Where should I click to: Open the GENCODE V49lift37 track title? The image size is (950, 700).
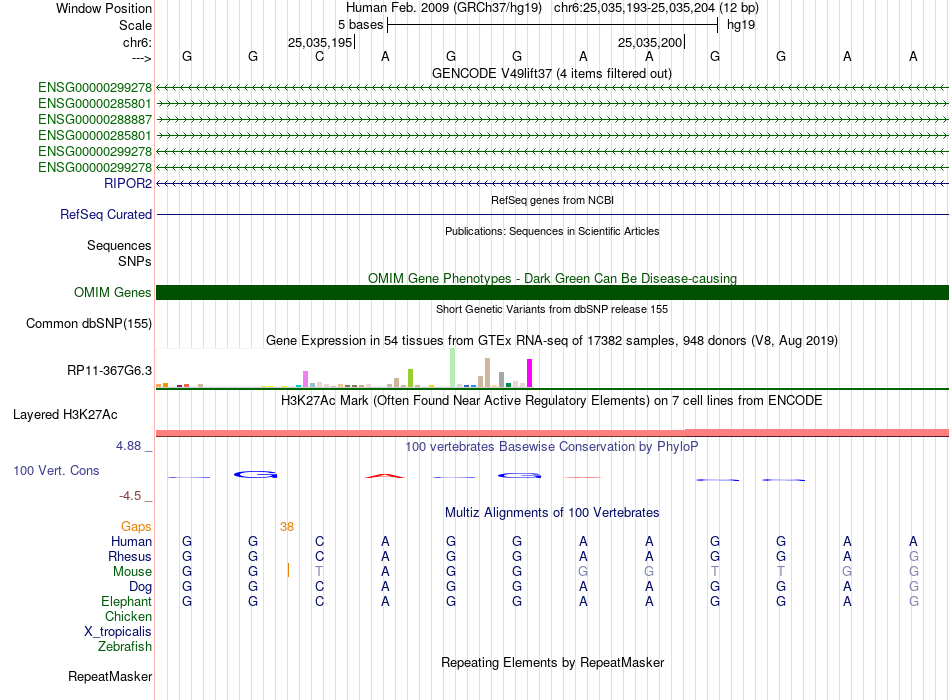[551, 73]
